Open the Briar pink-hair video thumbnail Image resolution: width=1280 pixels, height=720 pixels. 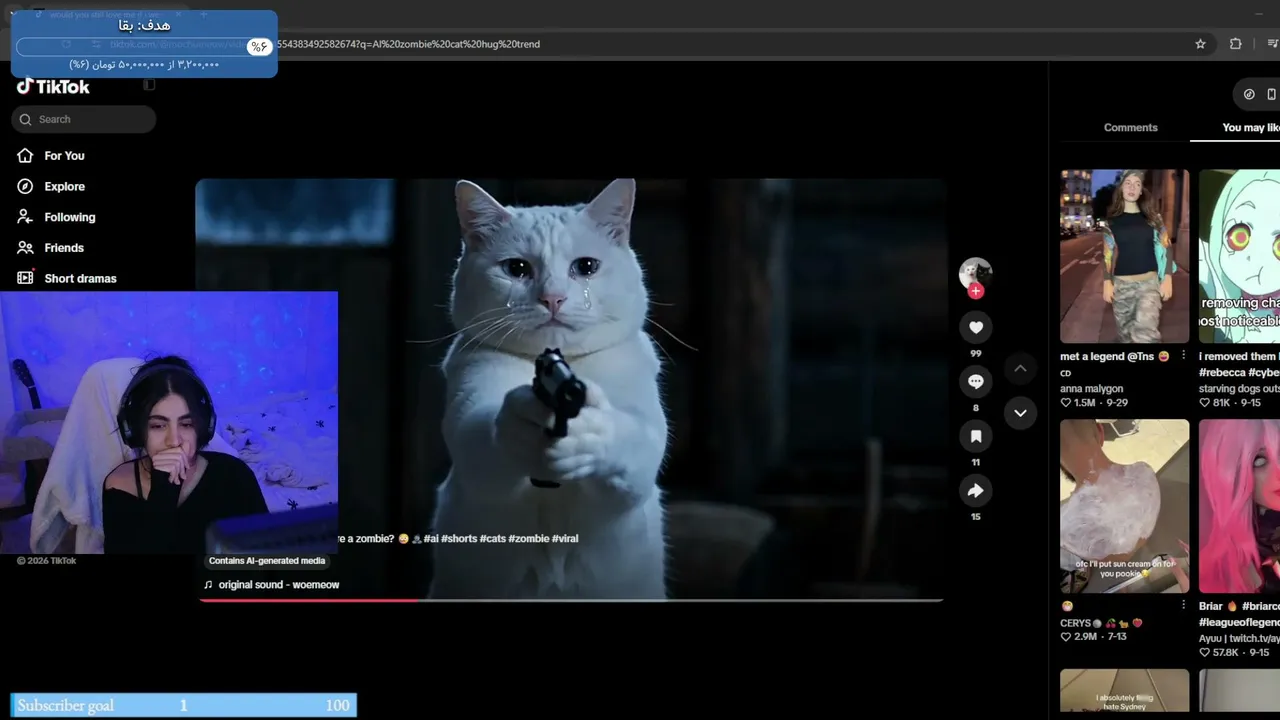(1239, 506)
